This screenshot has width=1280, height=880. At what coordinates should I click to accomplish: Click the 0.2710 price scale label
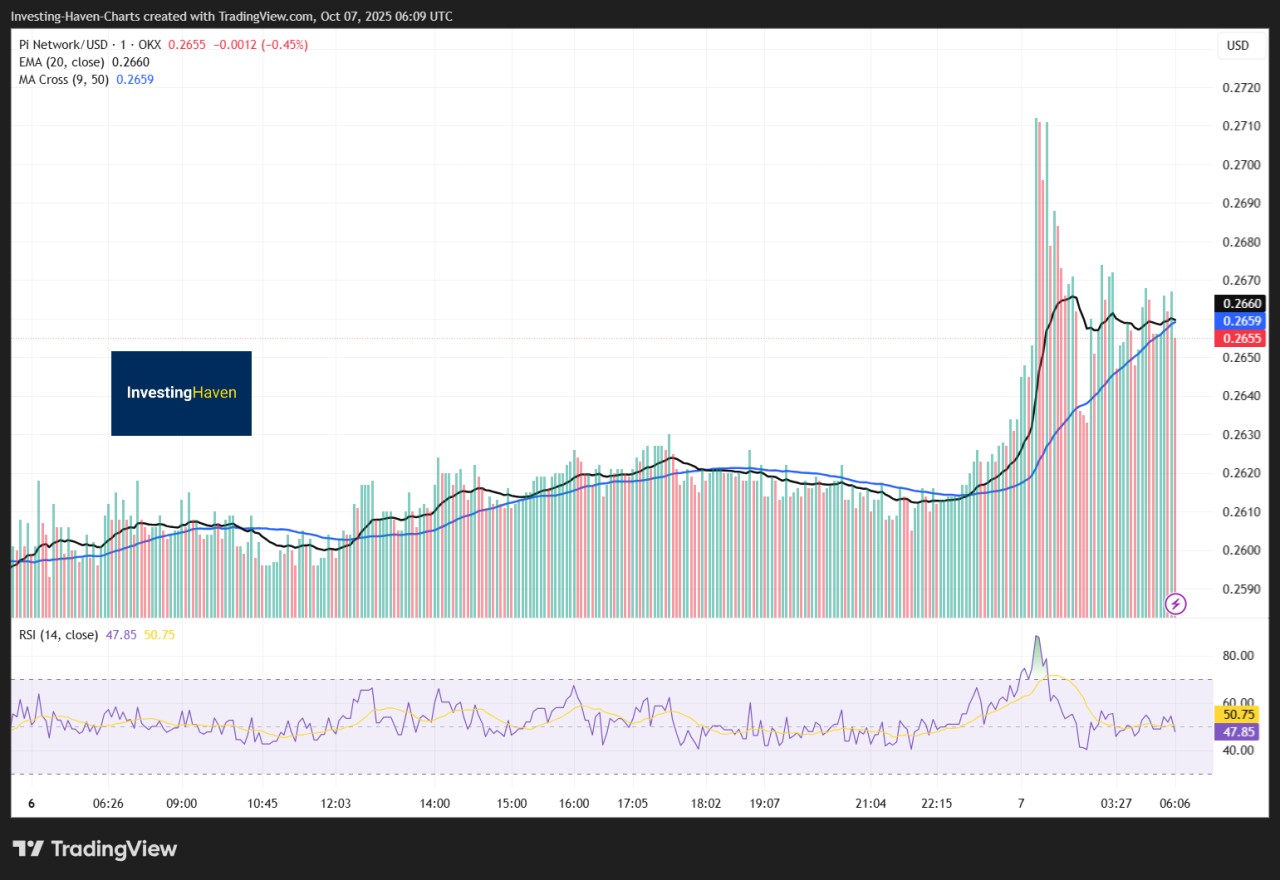point(1242,126)
